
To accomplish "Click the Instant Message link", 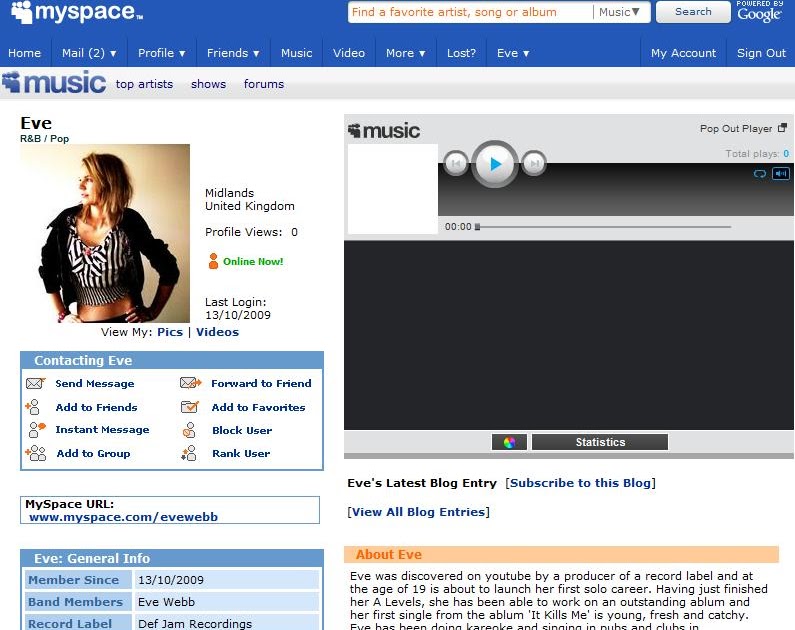I will [x=102, y=429].
